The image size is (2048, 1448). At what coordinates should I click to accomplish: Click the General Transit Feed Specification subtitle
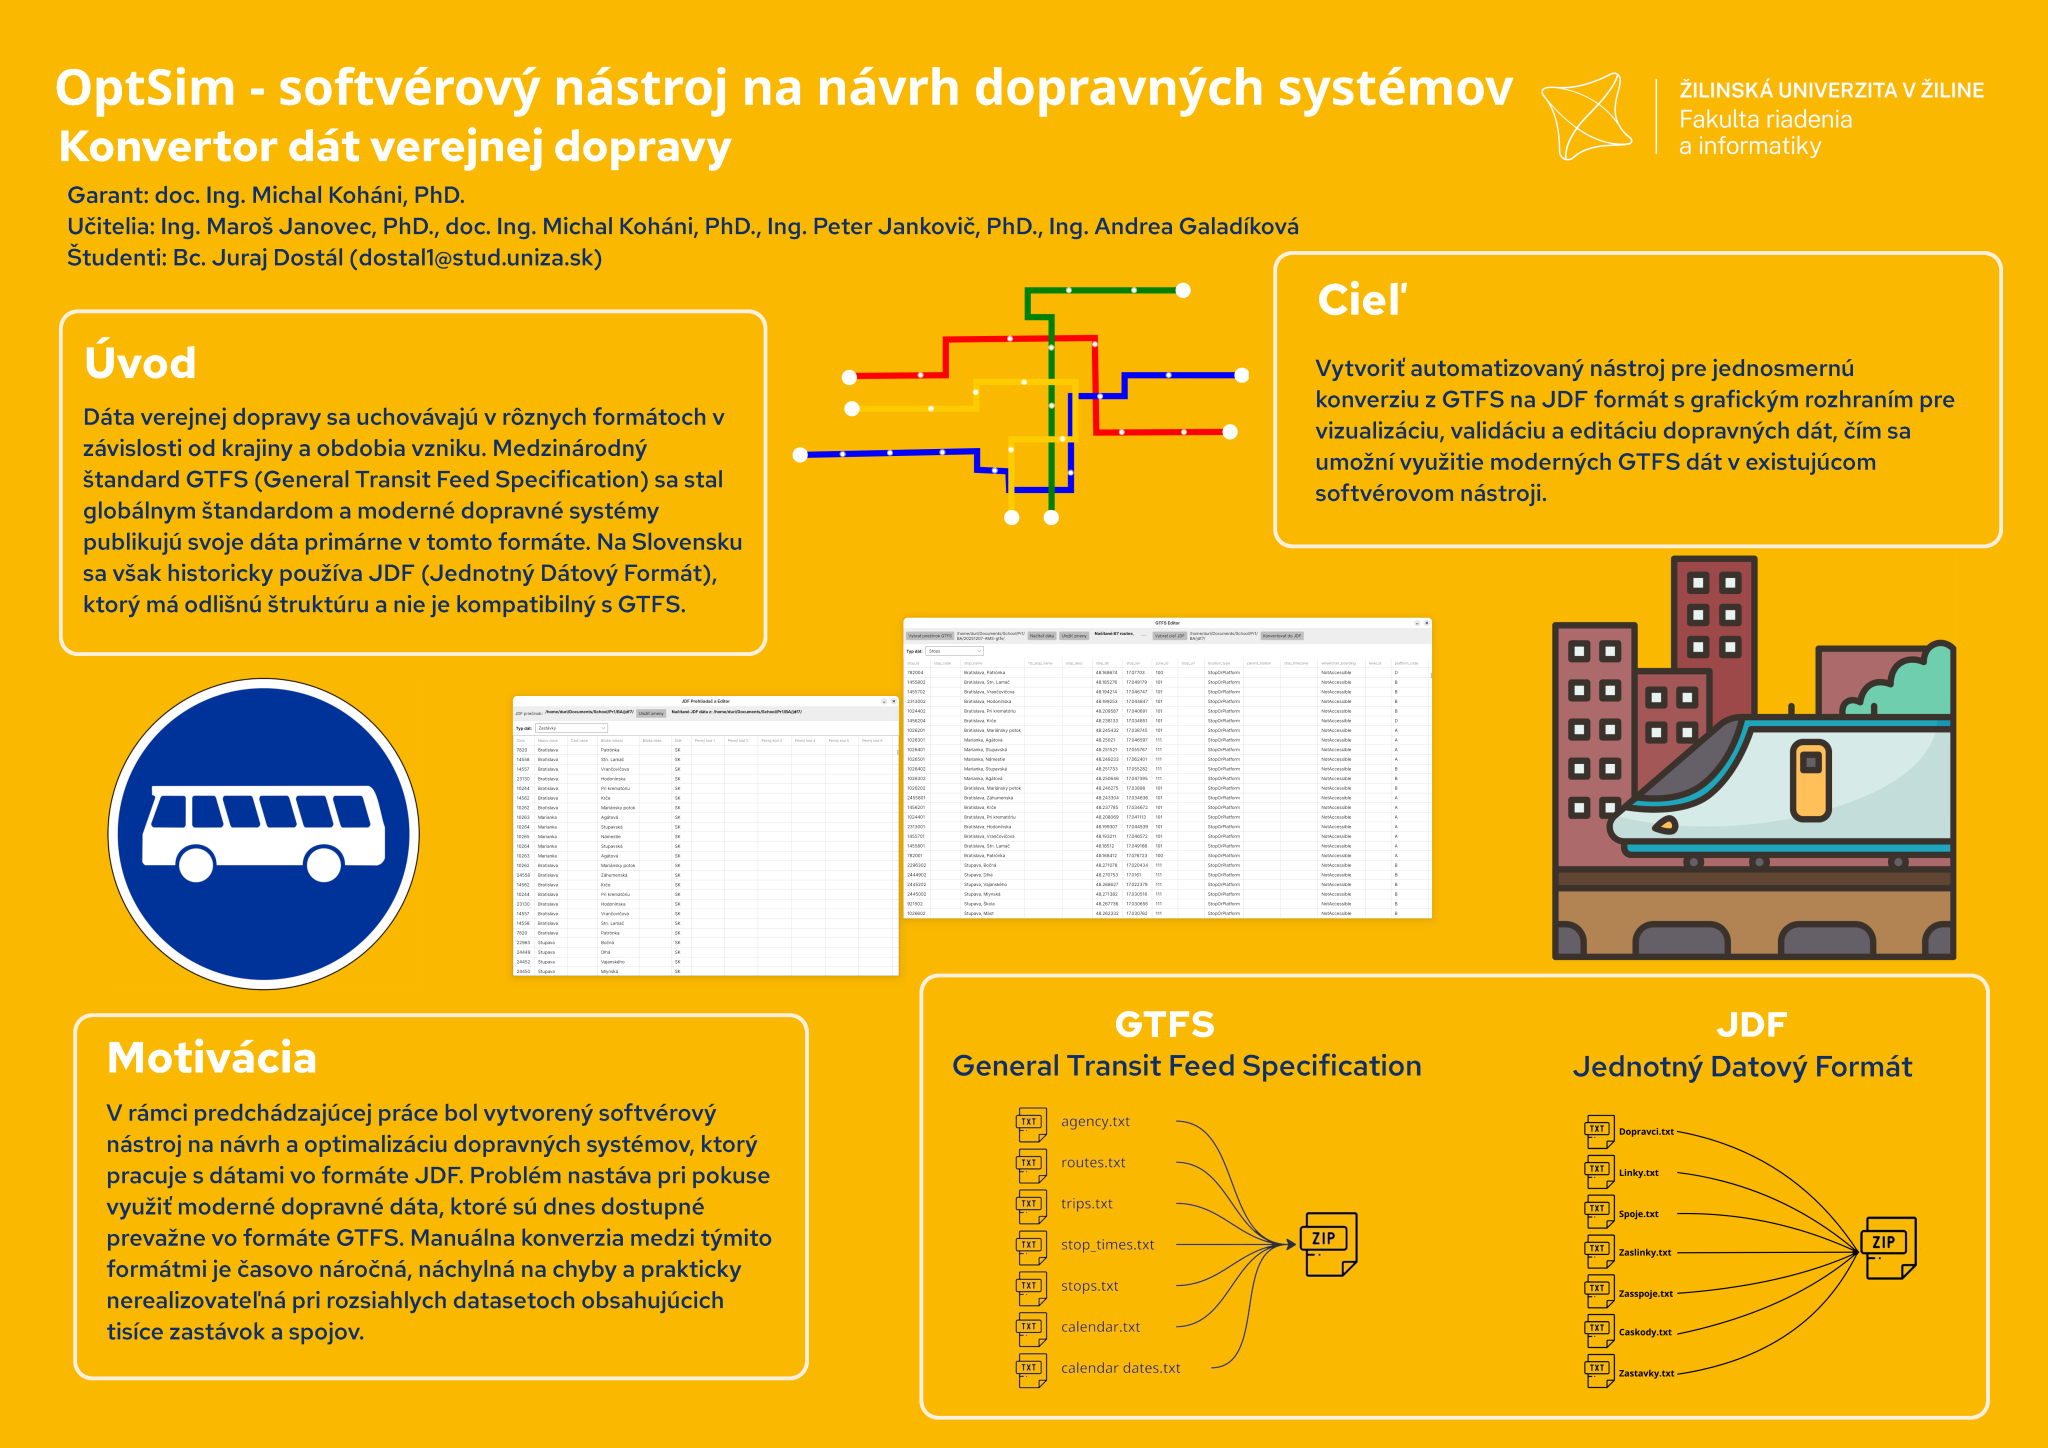(1186, 1066)
